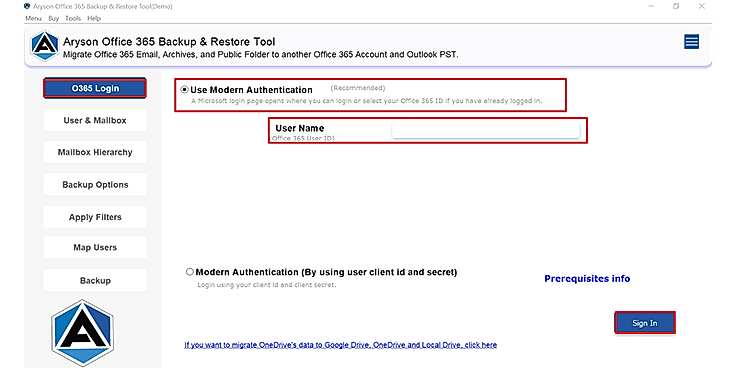Click "Login using your client id and client secret" text
The image size is (736, 368).
click(267, 285)
